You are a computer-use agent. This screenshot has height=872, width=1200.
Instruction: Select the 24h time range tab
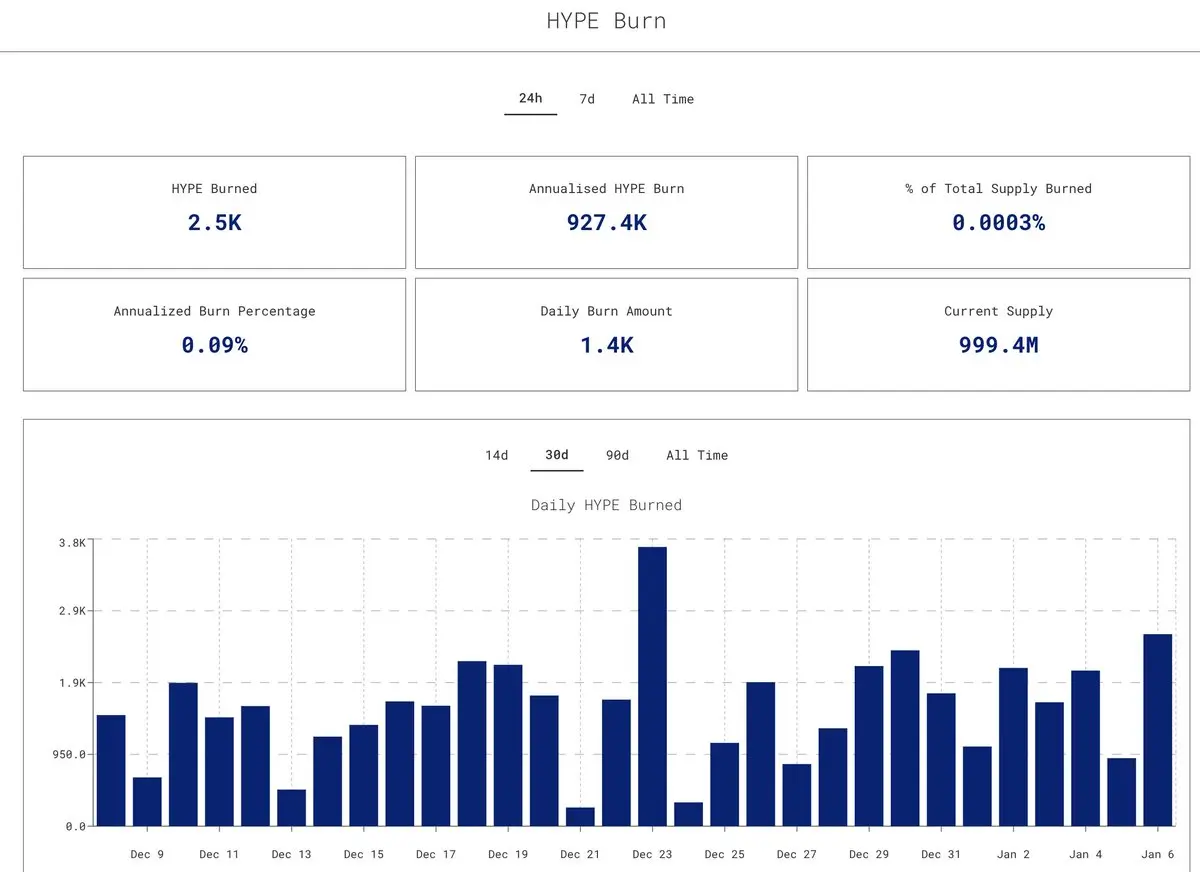click(530, 98)
